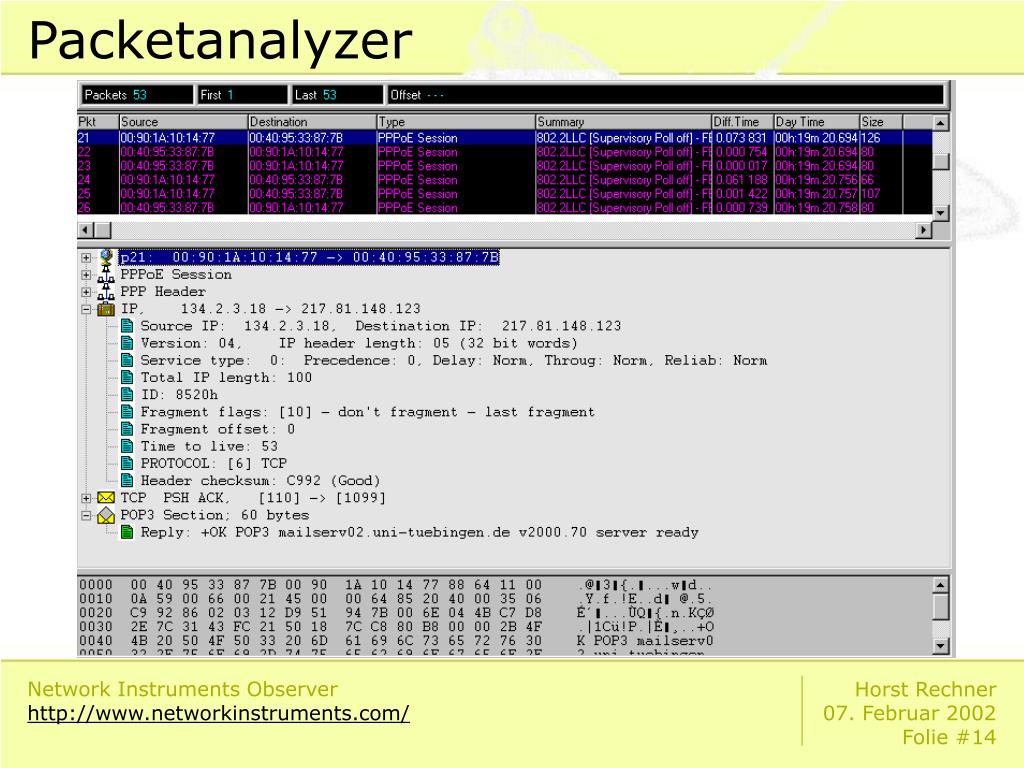Sort packets by the Pkt column header

click(97, 122)
